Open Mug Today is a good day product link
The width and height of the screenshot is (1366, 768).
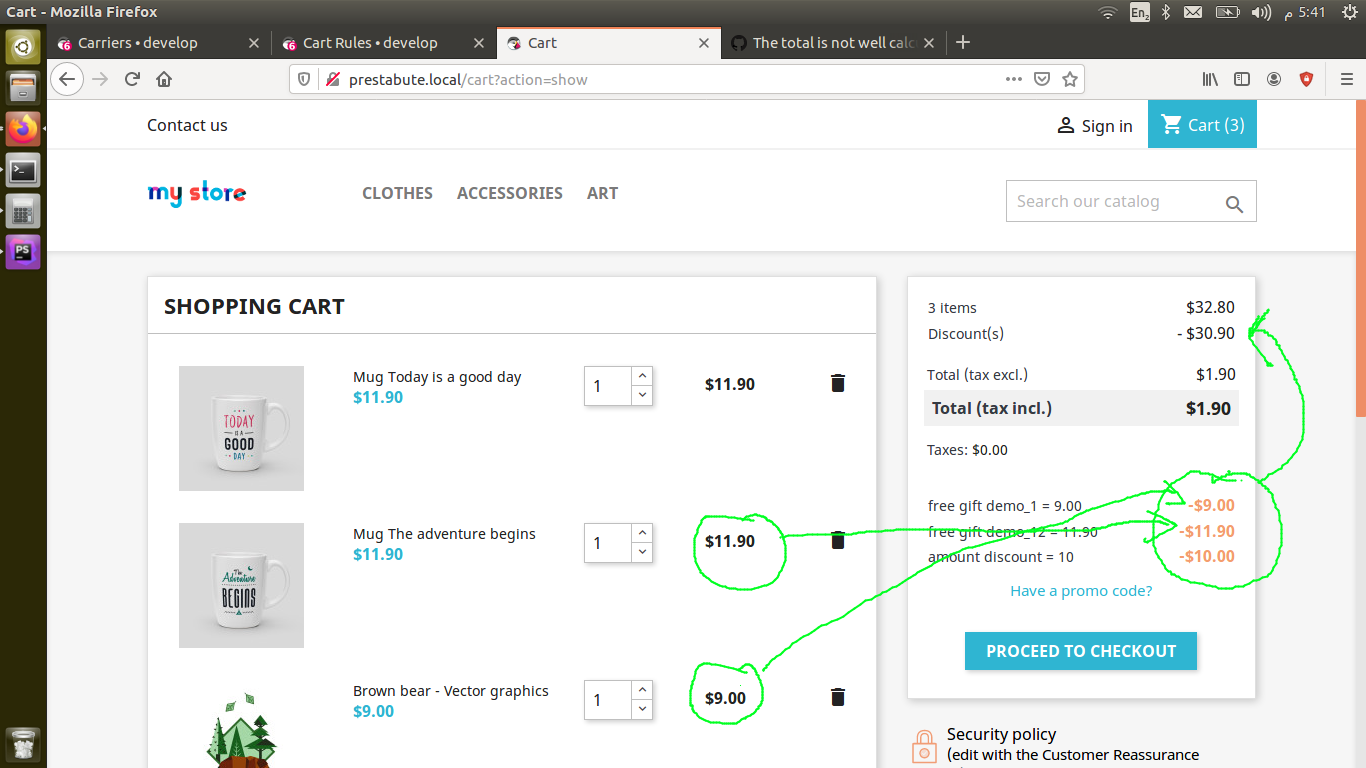(x=437, y=377)
